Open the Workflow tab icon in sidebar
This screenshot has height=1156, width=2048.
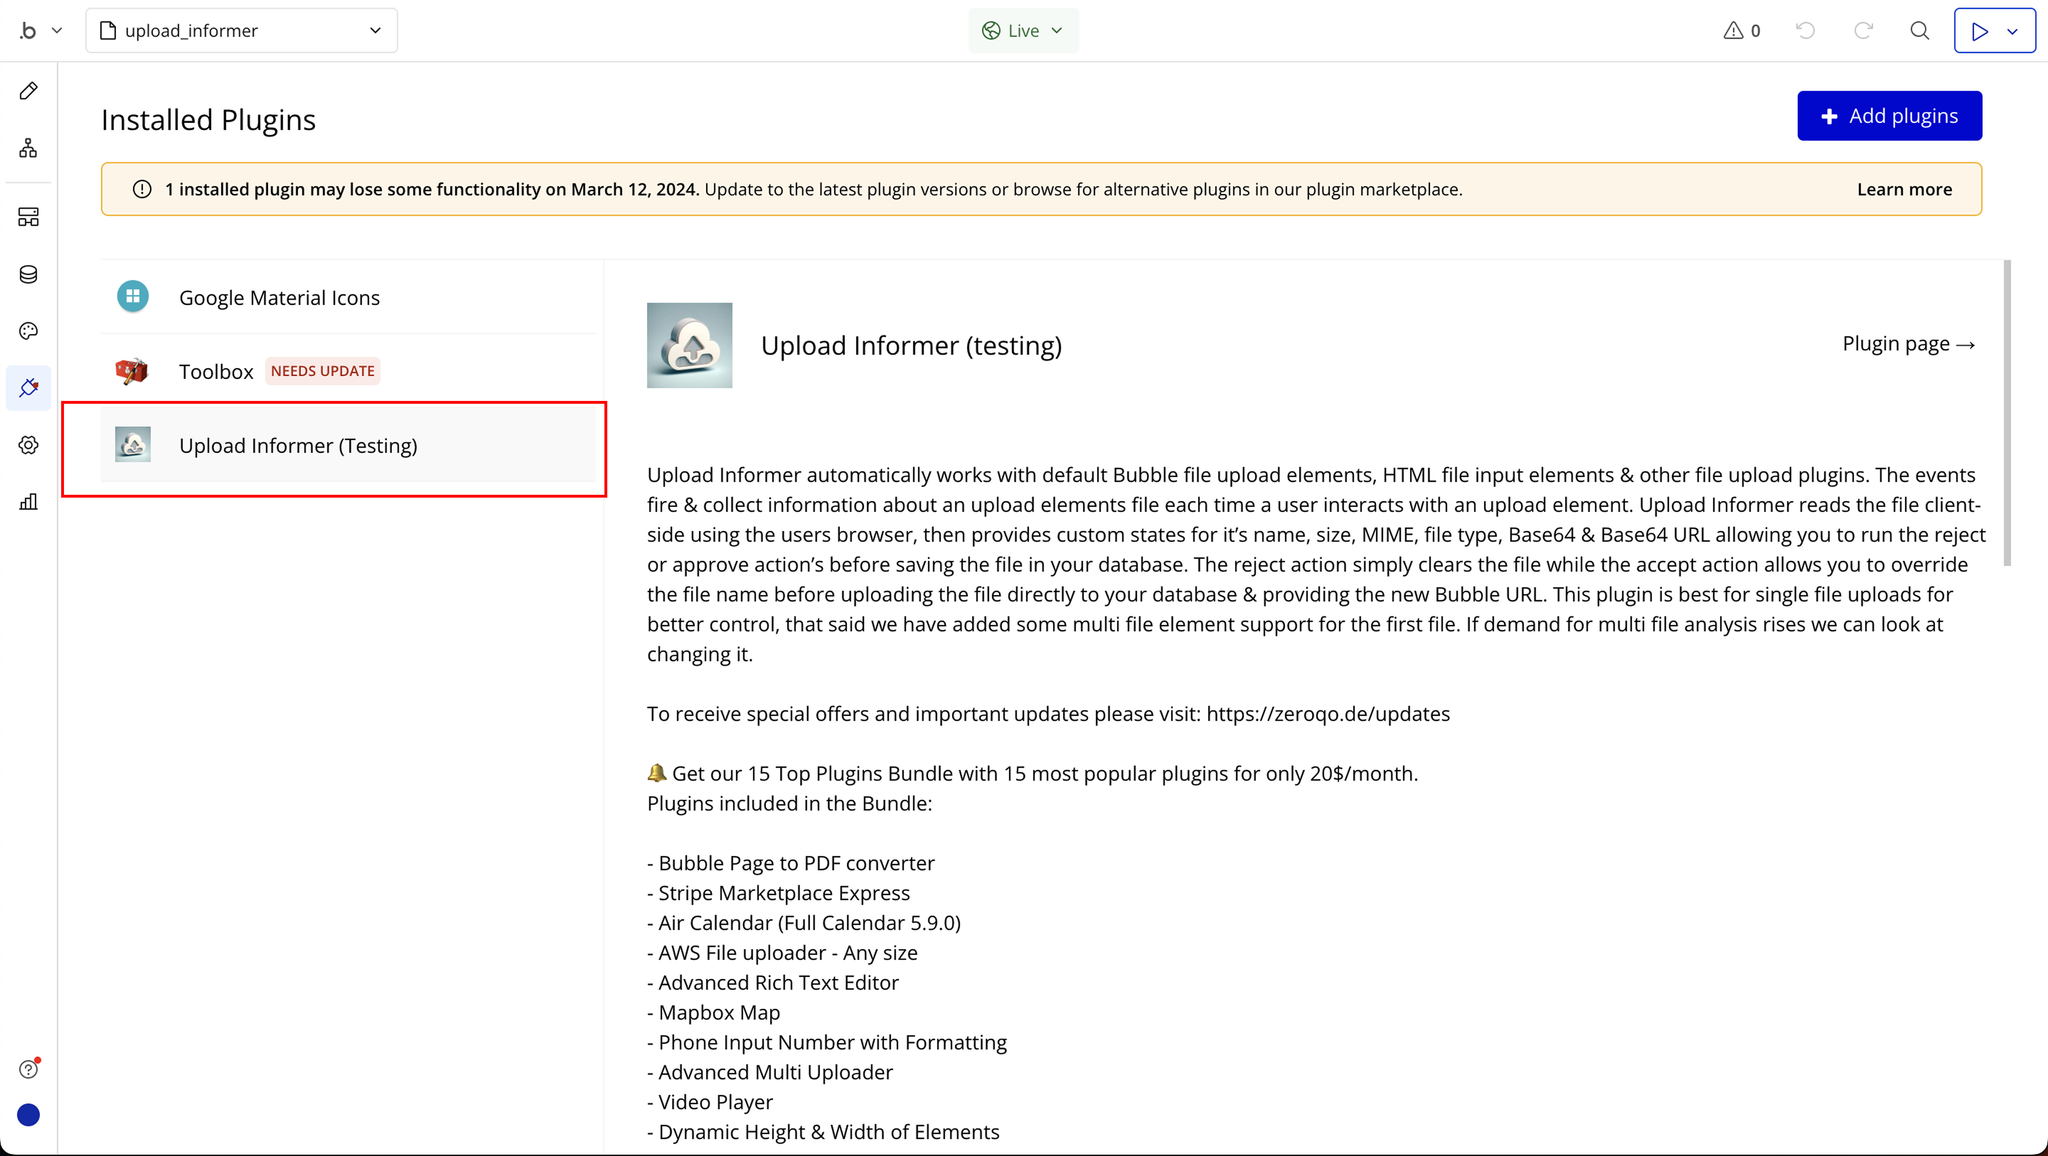click(x=28, y=149)
